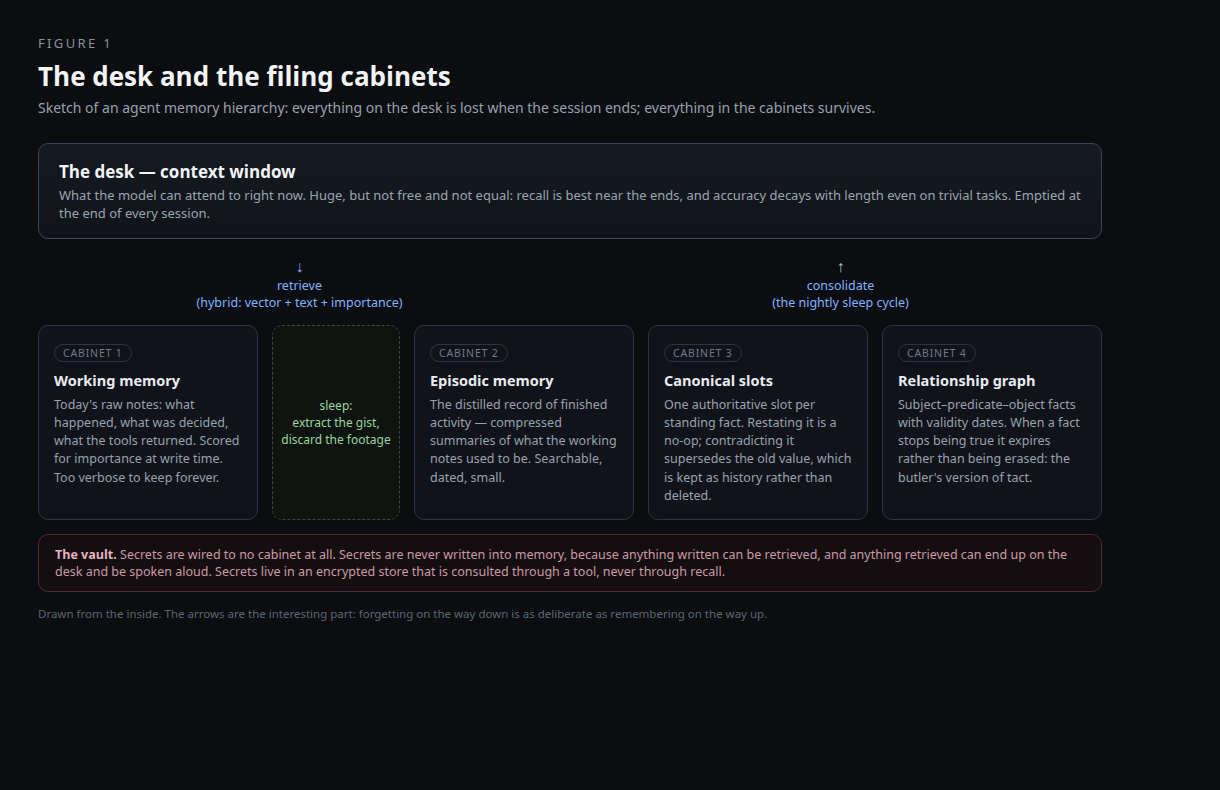This screenshot has height=790, width=1220.
Task: Select the CABINET 1 badge
Action: [93, 353]
